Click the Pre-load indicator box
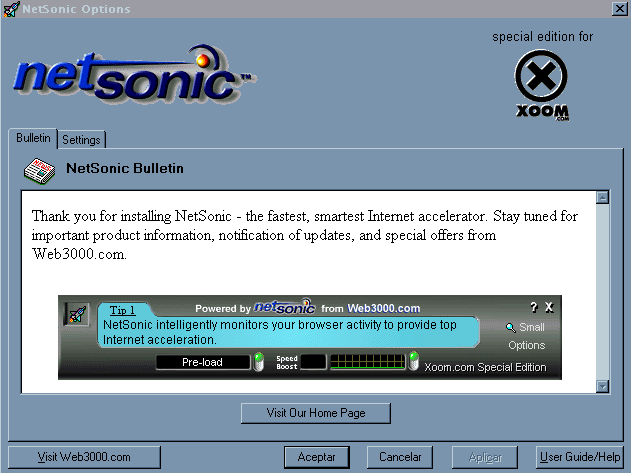The width and height of the screenshot is (631, 473). (203, 362)
